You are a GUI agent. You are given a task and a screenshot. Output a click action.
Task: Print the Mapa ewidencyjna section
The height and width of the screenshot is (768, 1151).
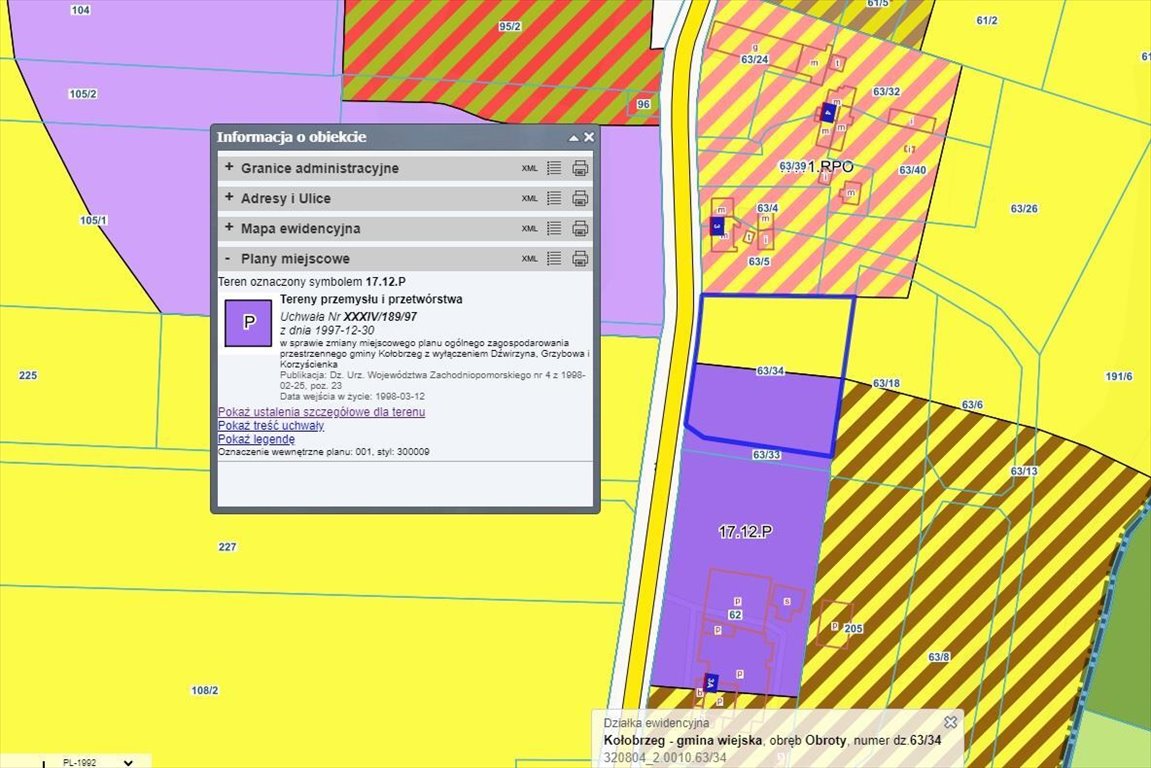[580, 228]
